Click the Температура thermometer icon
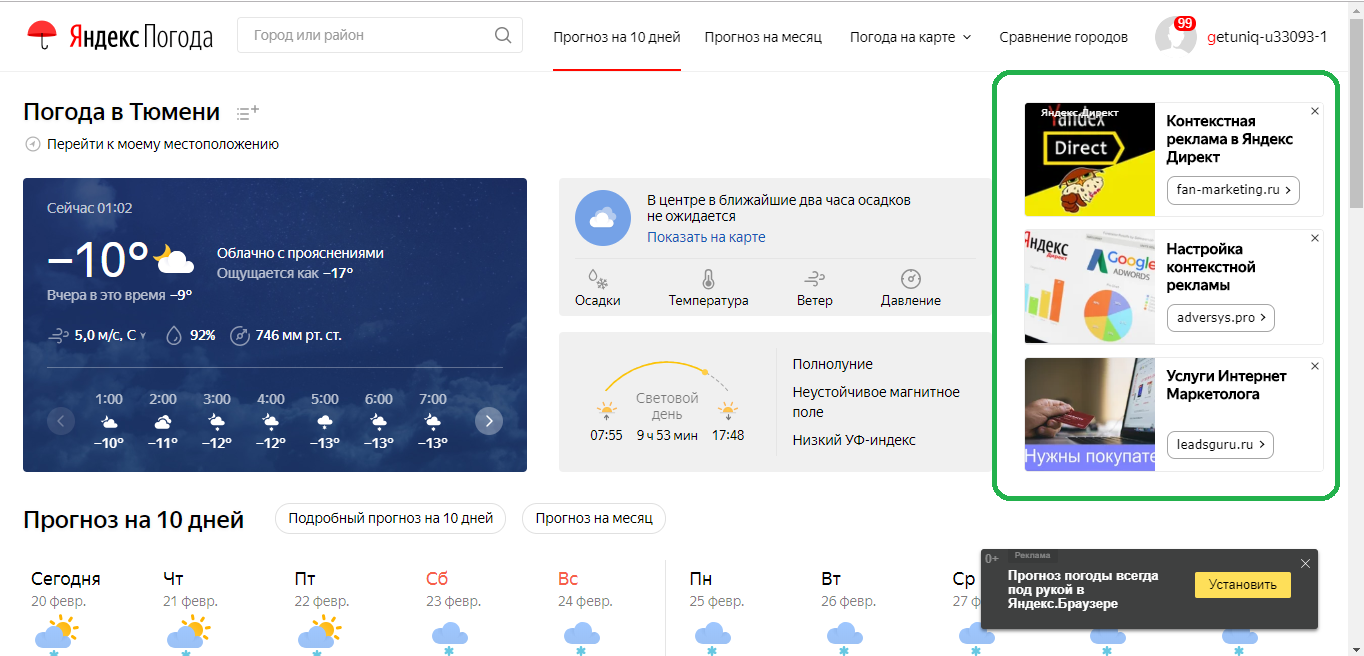The height and width of the screenshot is (656, 1364). pyautogui.click(x=708, y=279)
